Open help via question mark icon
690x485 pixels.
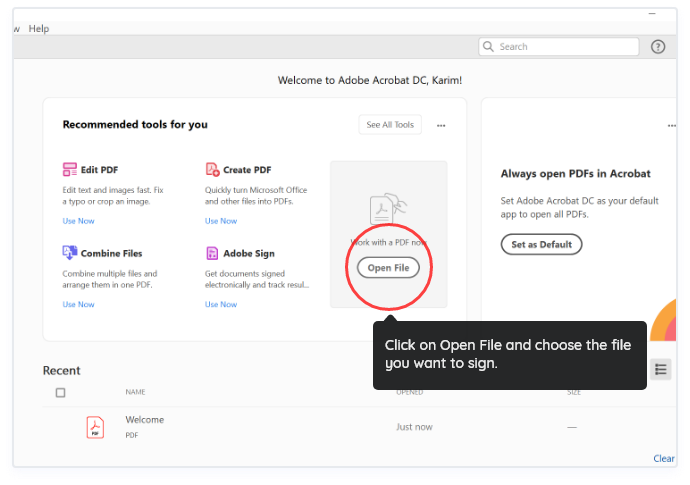658,47
